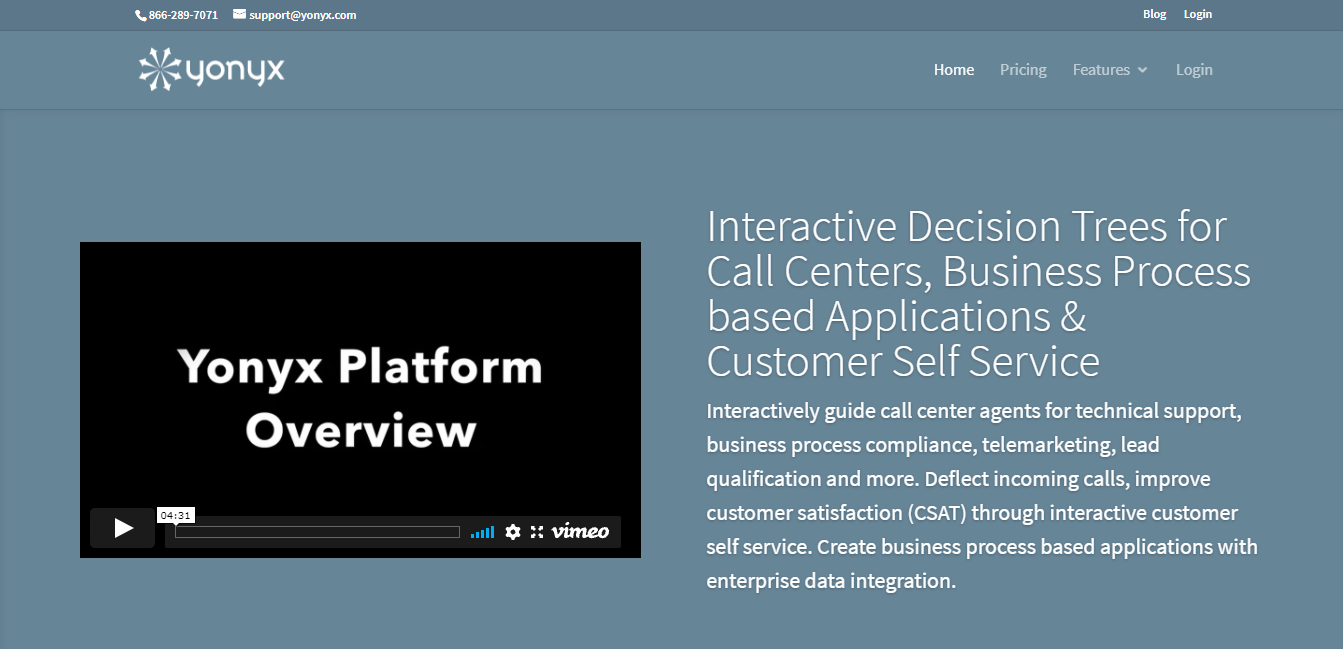Play the Yonyx Platform Overview video
Screen dimensions: 1343x649
click(x=123, y=528)
